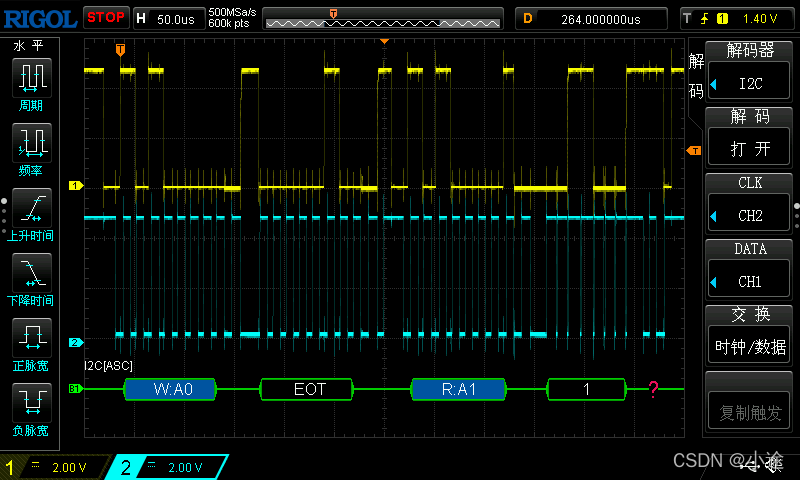
Task: Click the orange T trigger position marker on waveform
Action: pyautogui.click(x=120, y=49)
